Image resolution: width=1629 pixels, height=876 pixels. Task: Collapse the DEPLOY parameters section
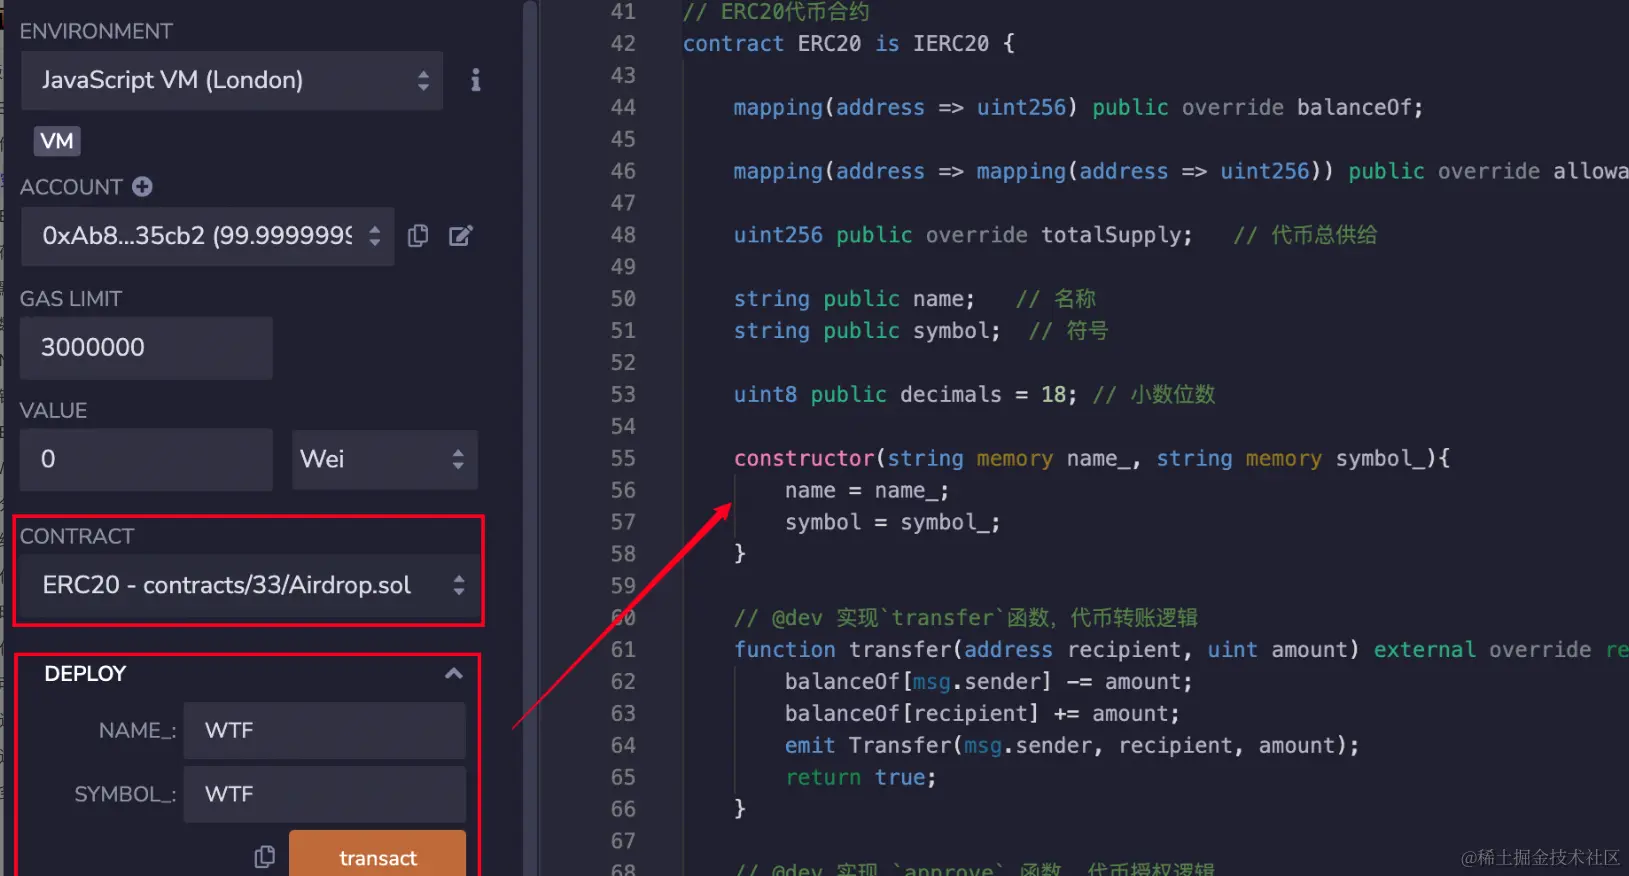click(454, 673)
